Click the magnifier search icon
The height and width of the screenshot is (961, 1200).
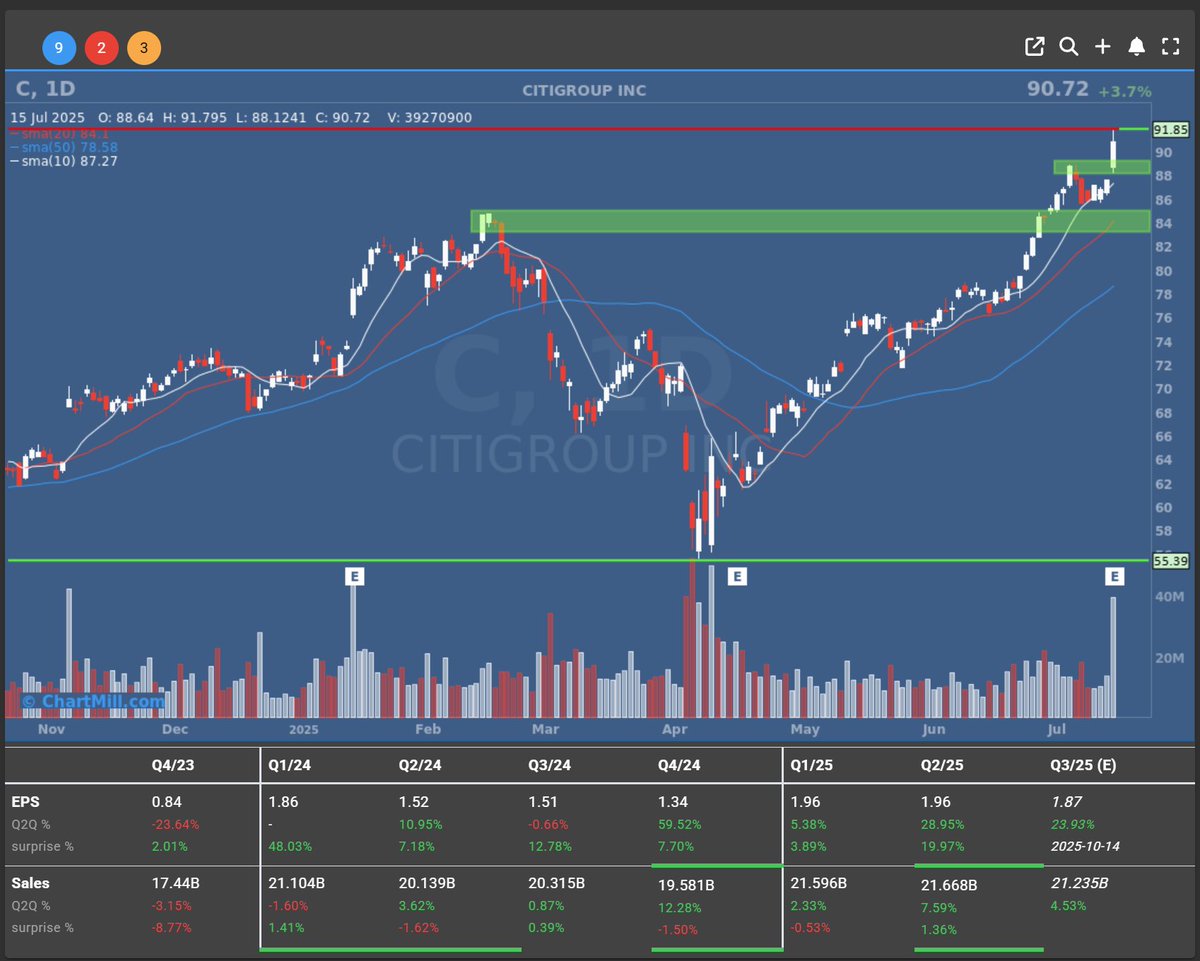1068,46
